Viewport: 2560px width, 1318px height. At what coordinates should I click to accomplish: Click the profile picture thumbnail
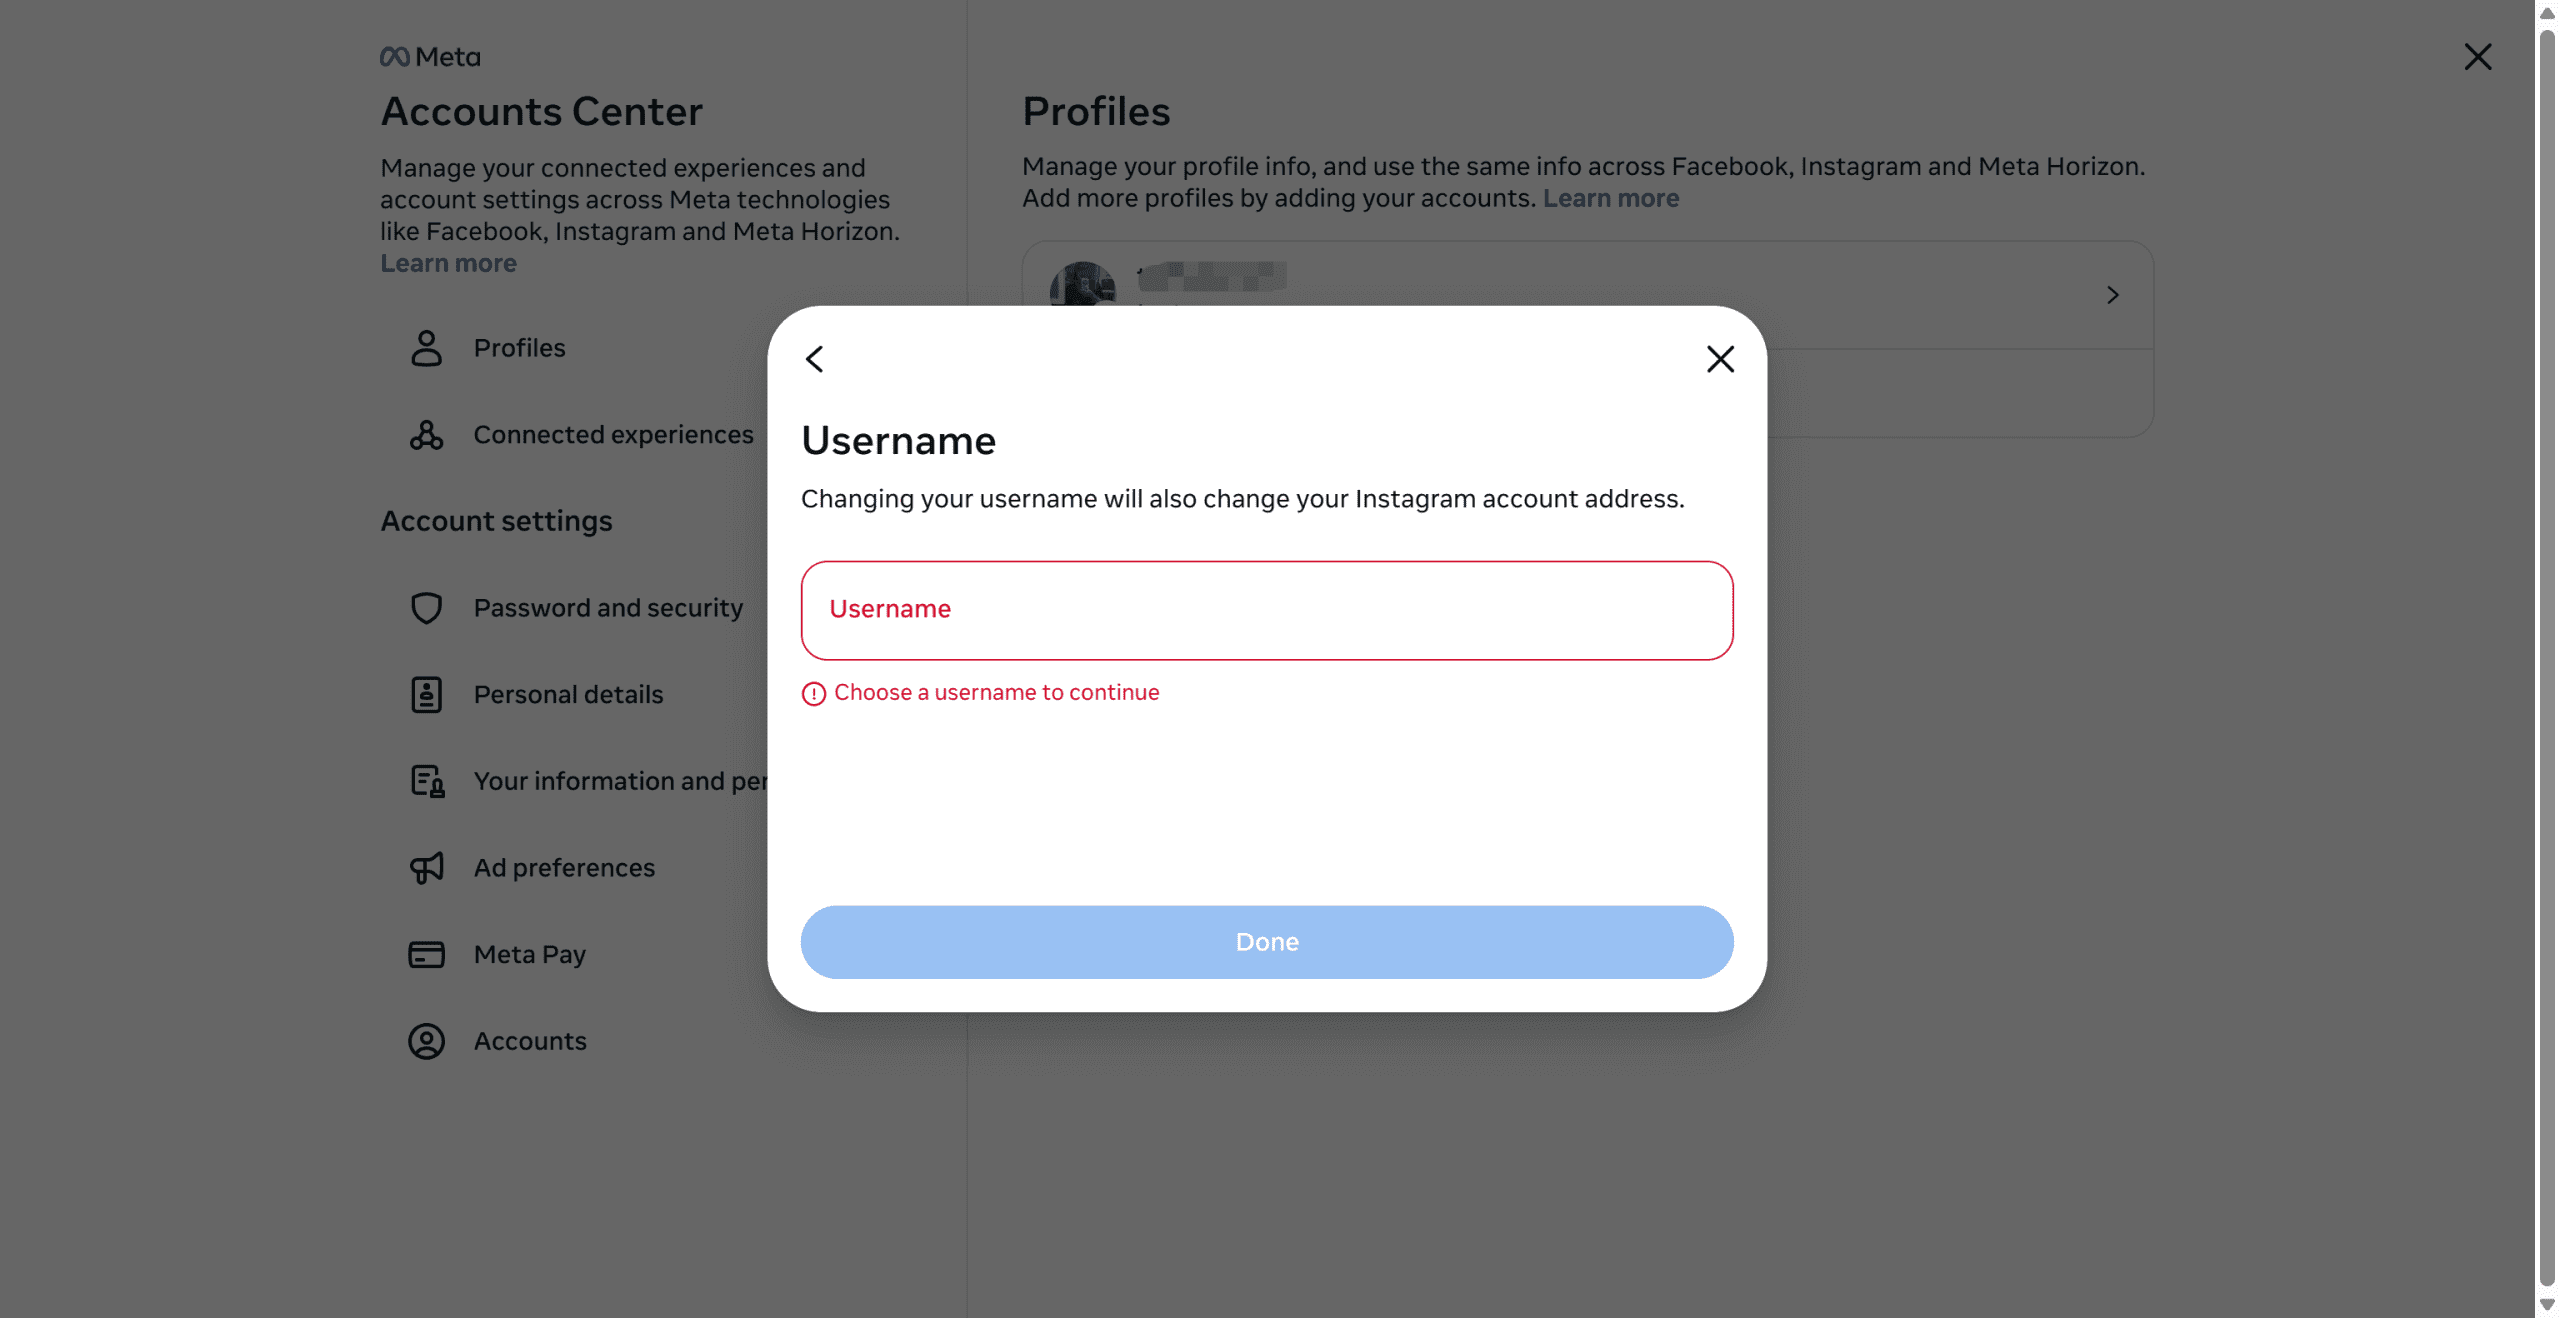coord(1082,284)
